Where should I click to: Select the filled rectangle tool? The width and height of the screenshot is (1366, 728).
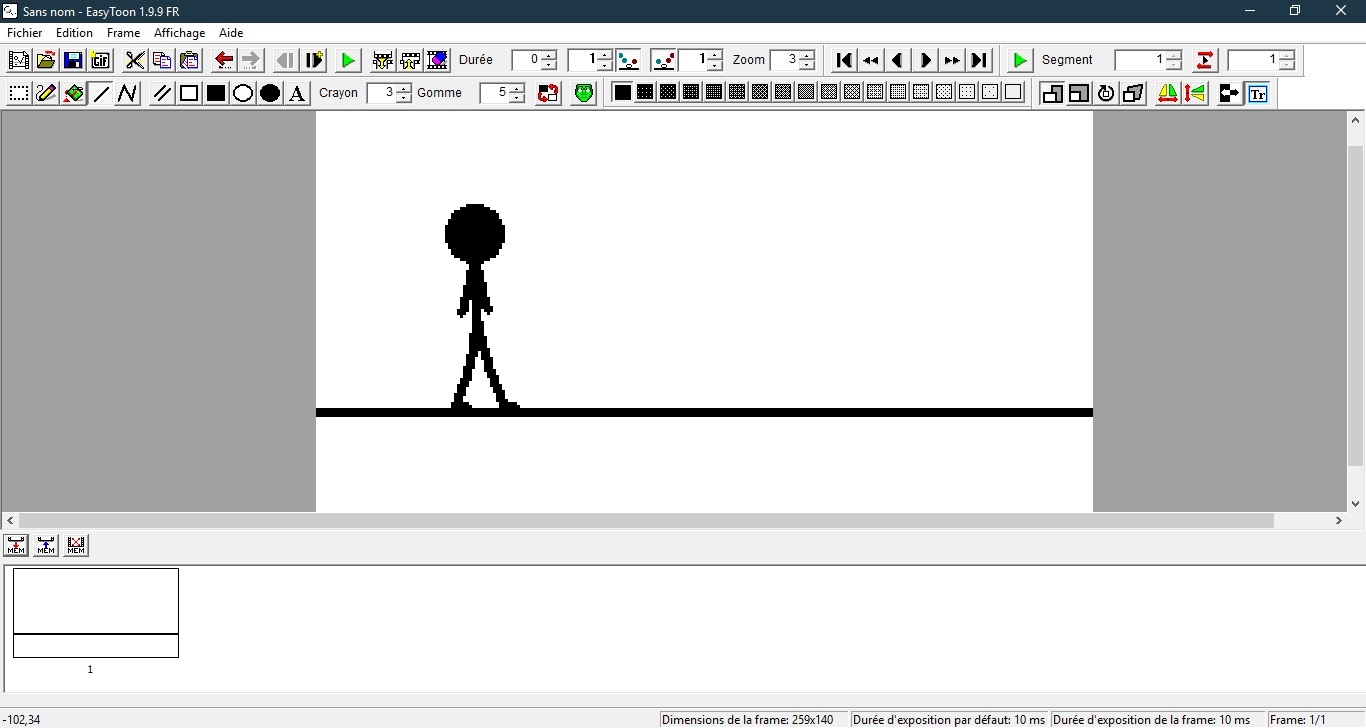tap(215, 92)
